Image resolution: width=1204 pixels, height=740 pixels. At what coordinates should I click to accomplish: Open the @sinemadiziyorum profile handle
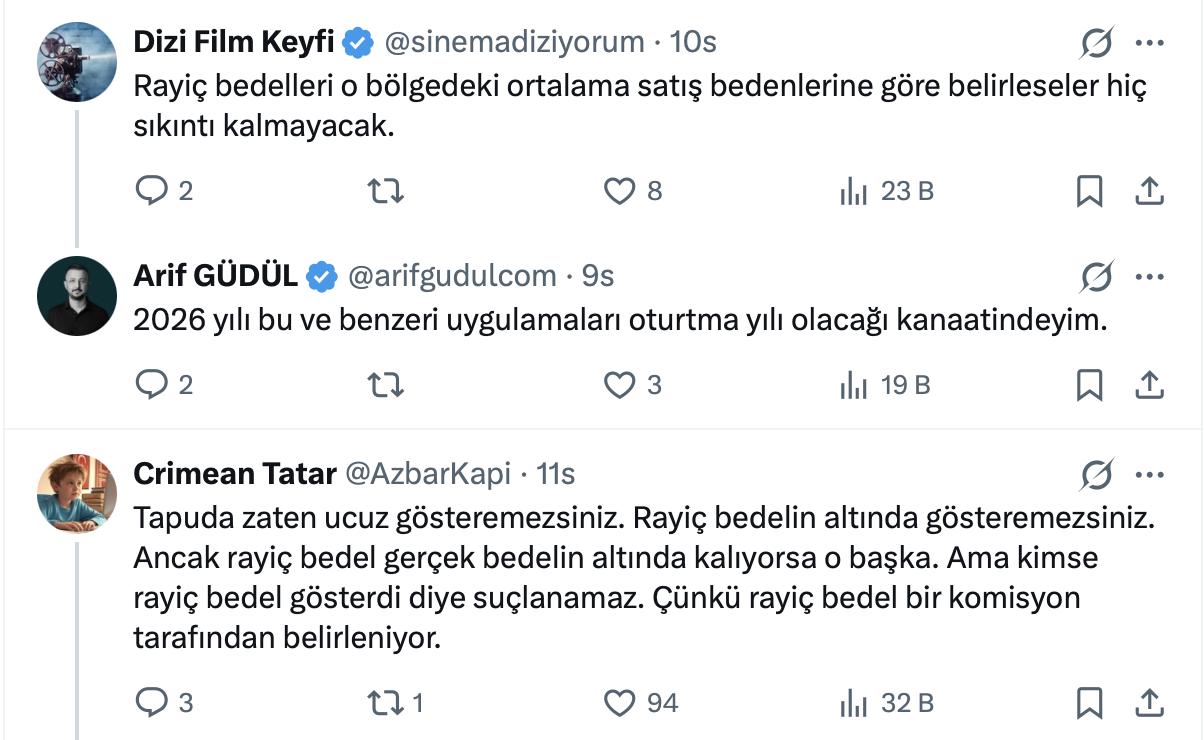click(514, 42)
